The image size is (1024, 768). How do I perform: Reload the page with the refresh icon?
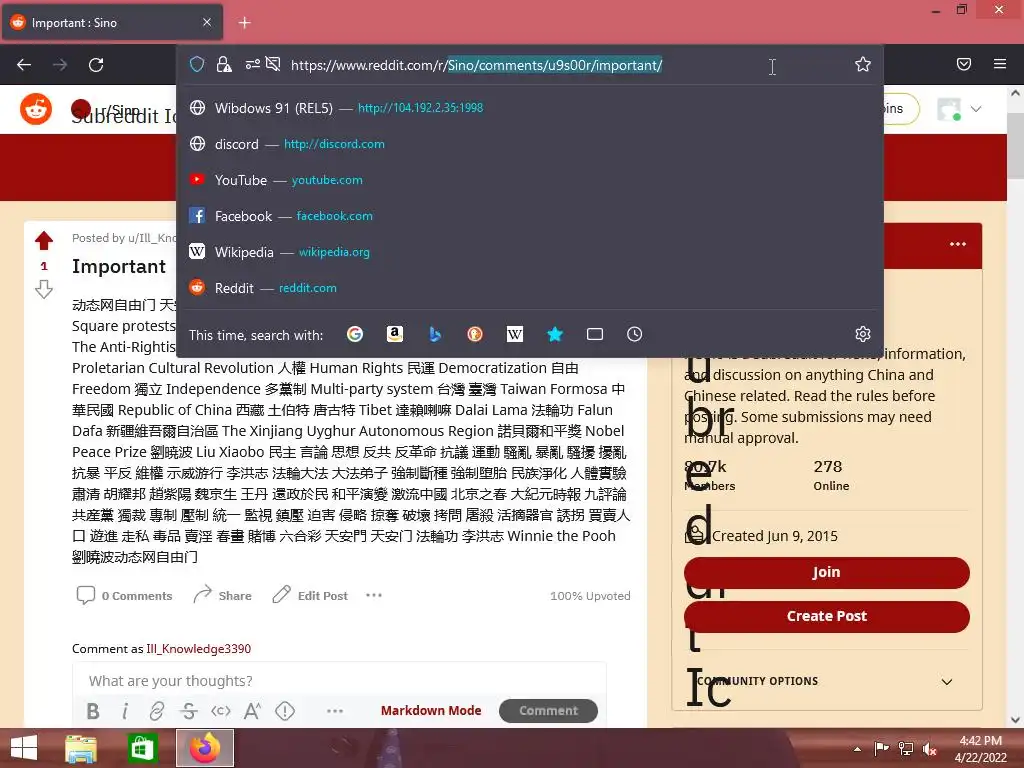[96, 65]
